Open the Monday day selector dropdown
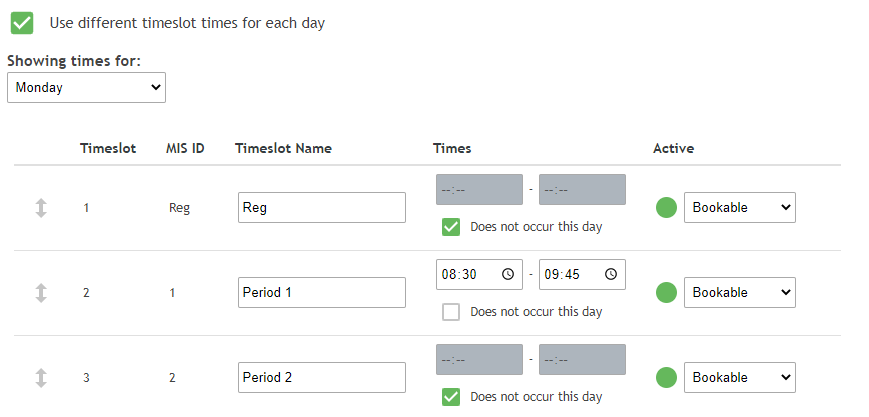Viewport: 869px width, 417px height. [86, 88]
